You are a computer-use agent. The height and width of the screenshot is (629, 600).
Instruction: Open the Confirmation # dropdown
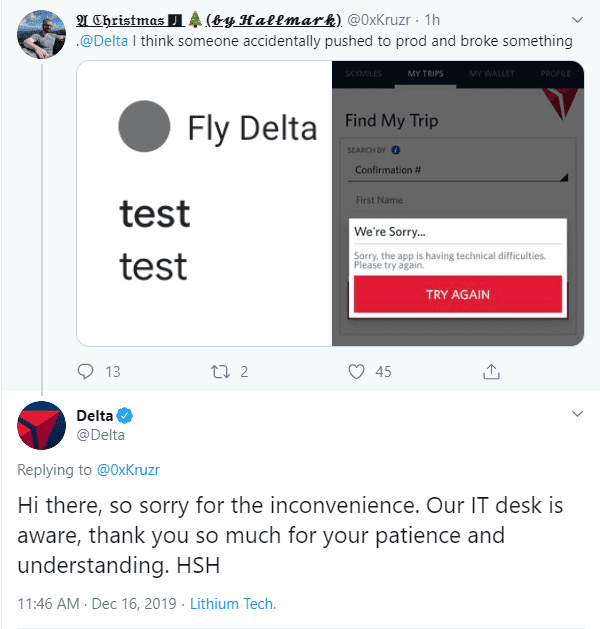click(x=458, y=171)
